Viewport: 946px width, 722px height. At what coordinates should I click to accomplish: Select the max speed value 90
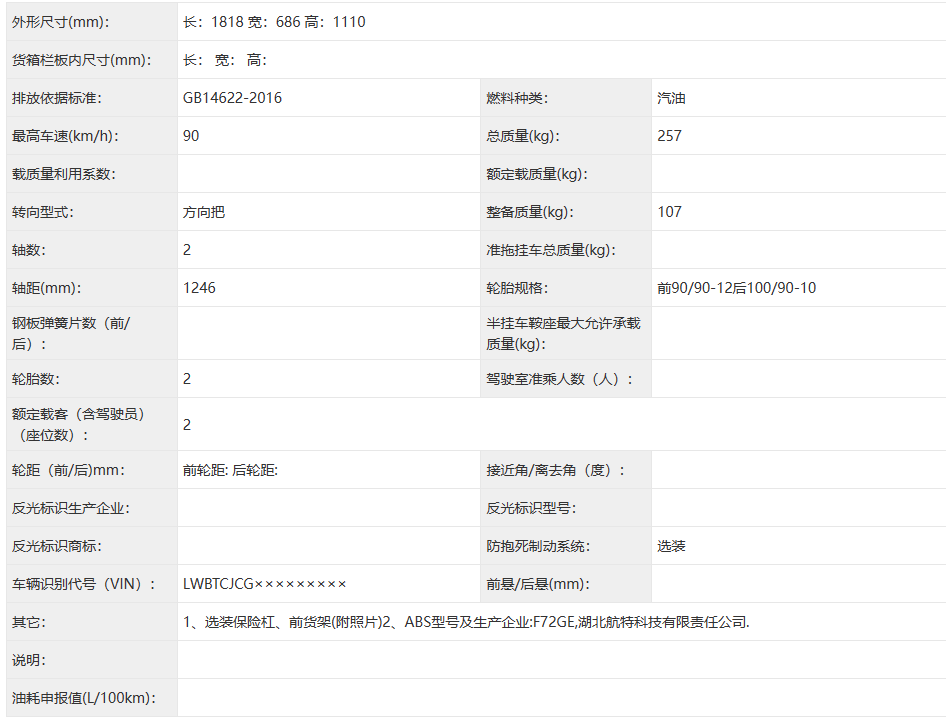coord(192,136)
